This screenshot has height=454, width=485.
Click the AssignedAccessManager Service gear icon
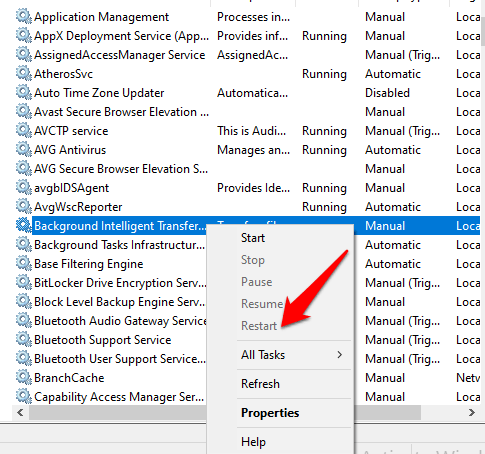(x=24, y=55)
